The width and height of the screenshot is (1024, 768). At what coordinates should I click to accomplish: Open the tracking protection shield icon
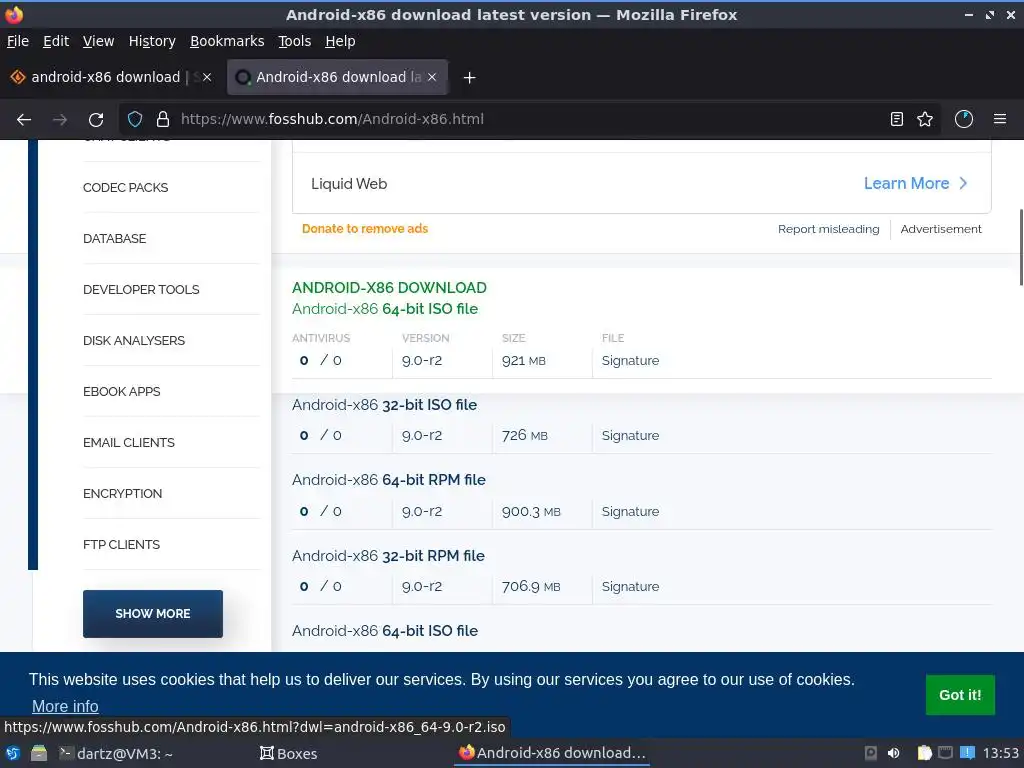click(135, 120)
